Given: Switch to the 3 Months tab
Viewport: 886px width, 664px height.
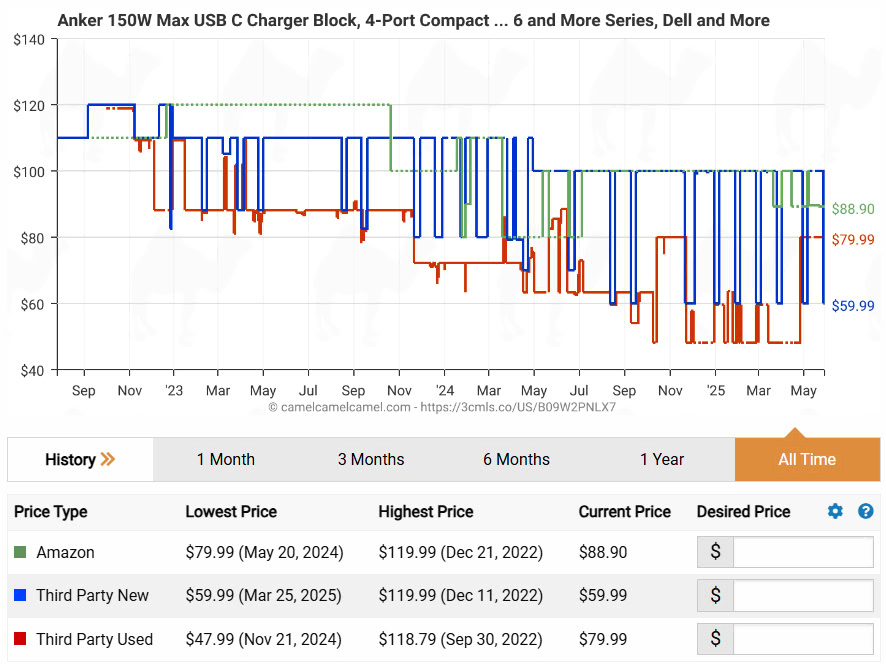Looking at the screenshot, I should [371, 460].
